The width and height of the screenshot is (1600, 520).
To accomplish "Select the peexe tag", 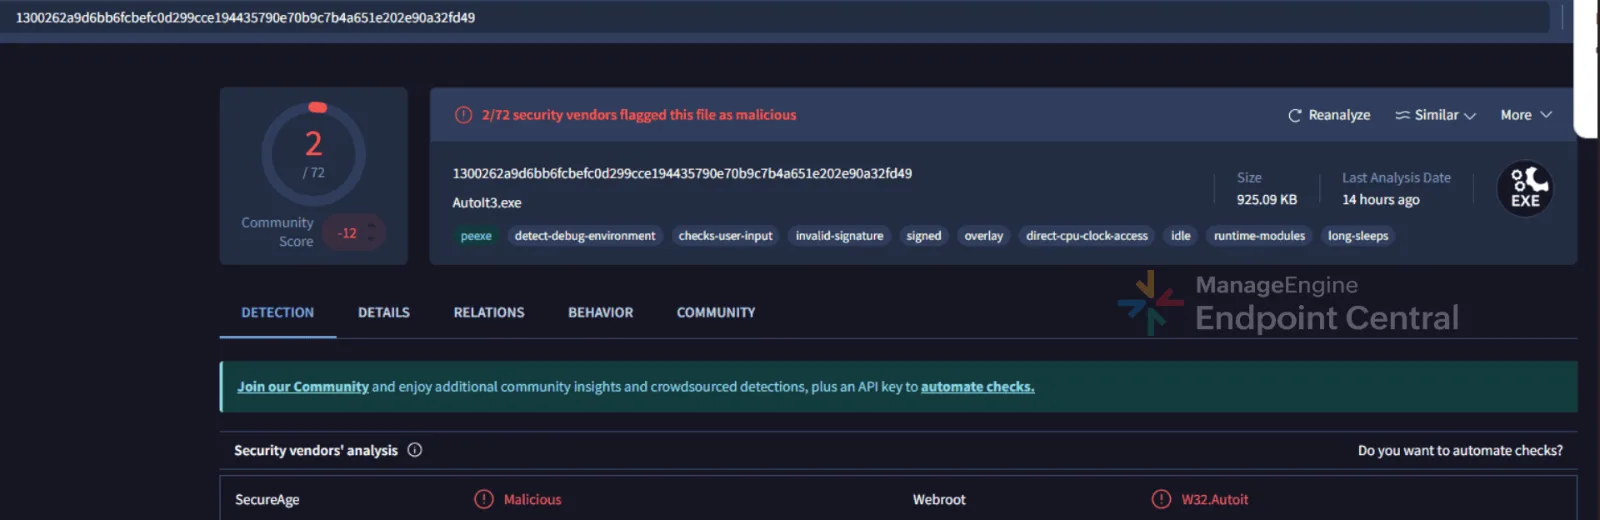I will point(476,236).
